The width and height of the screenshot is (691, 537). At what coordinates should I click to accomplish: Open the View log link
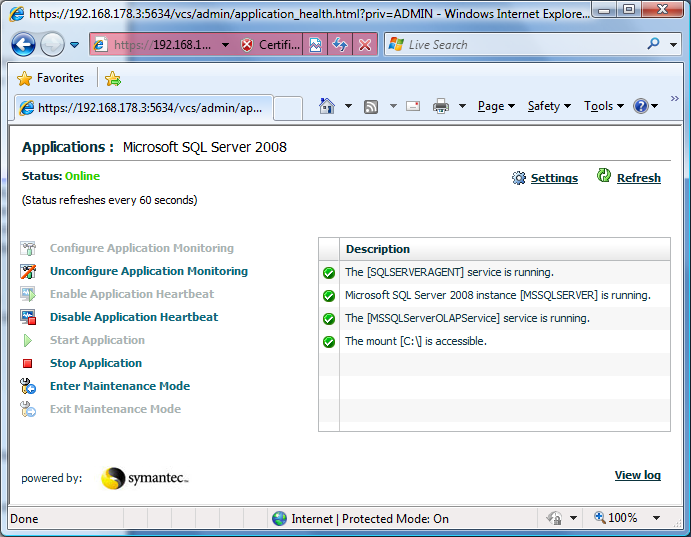[x=638, y=475]
